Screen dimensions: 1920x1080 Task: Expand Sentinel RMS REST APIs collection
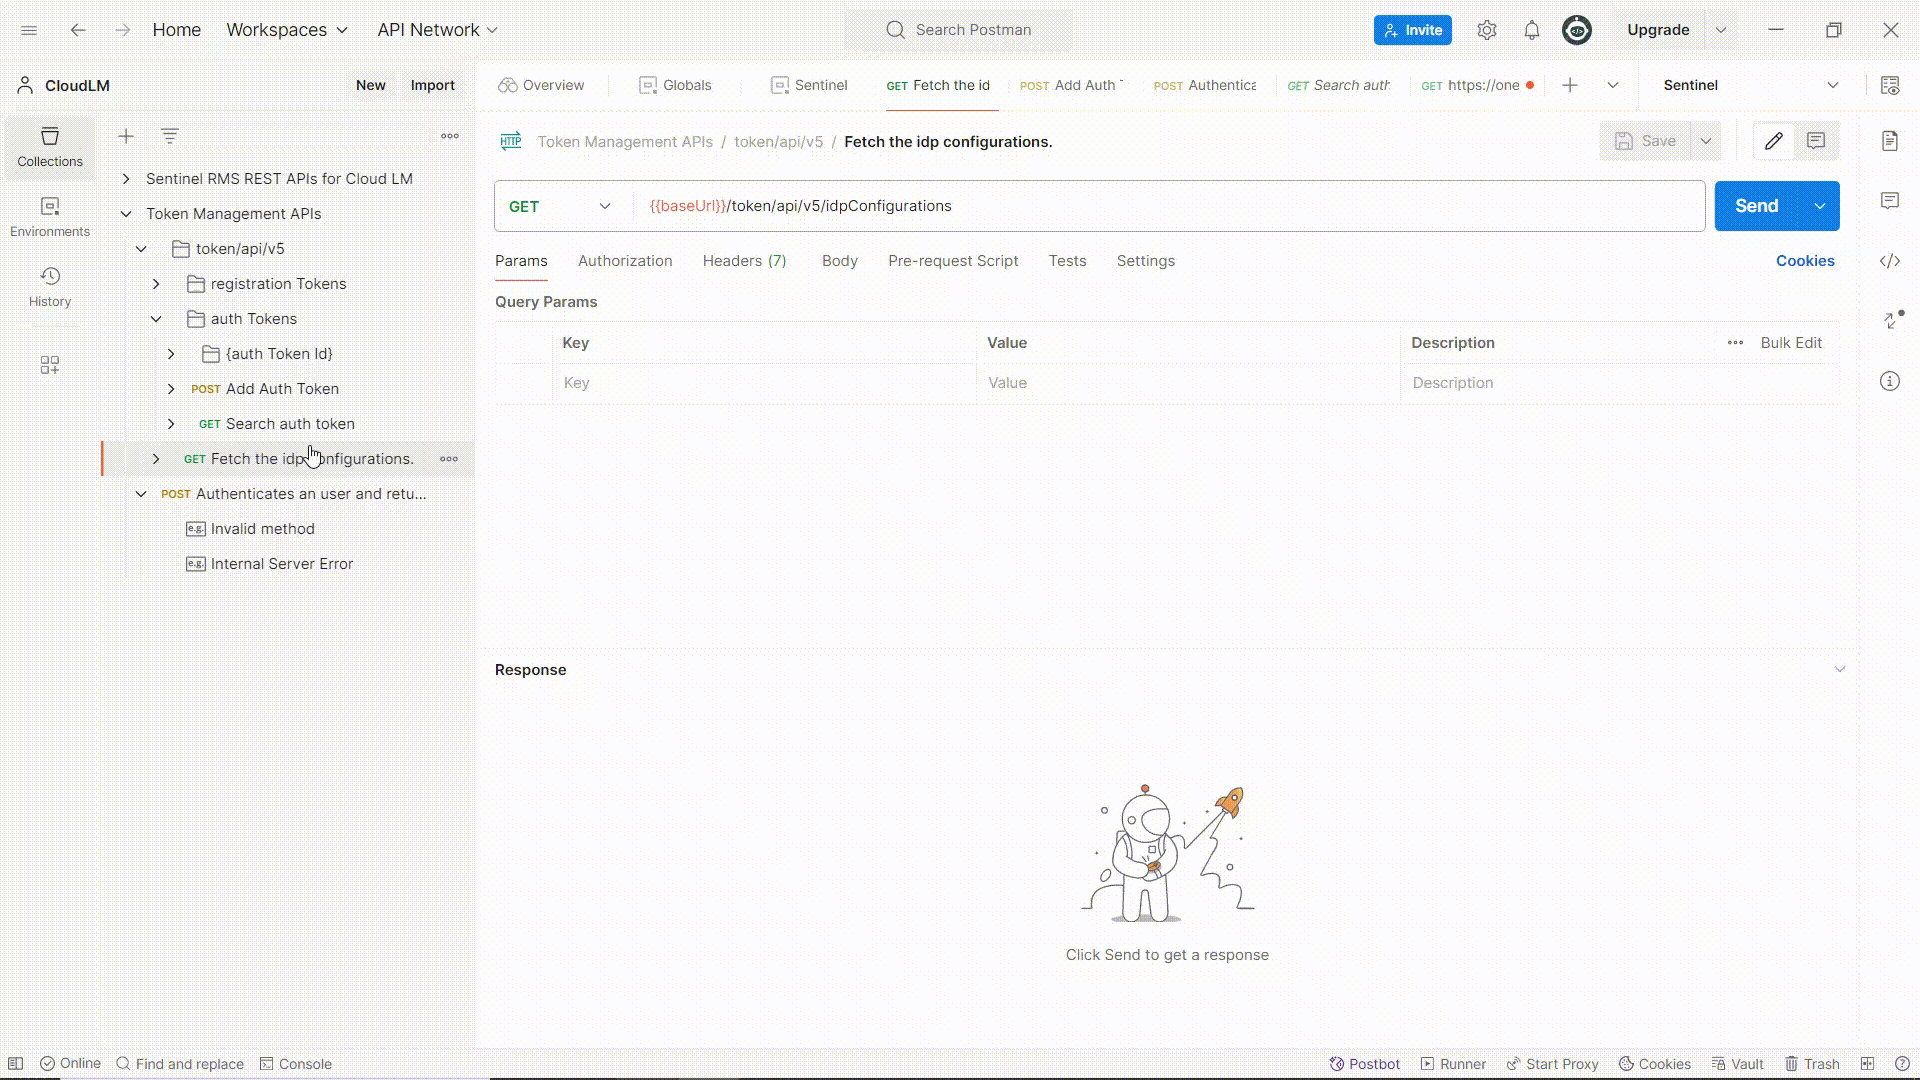click(x=126, y=179)
